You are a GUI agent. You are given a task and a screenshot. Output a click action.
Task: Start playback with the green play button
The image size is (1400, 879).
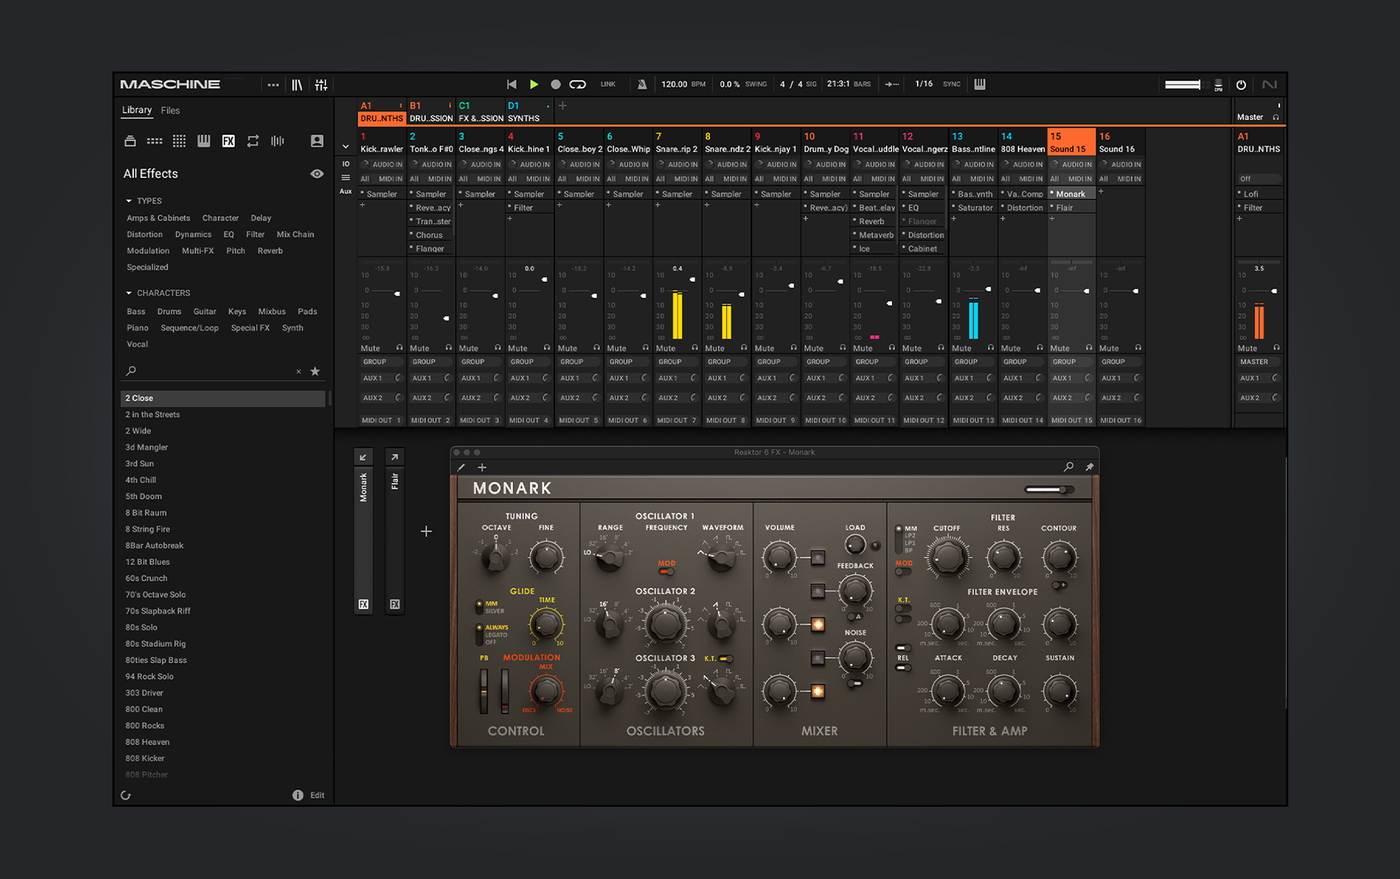click(534, 85)
